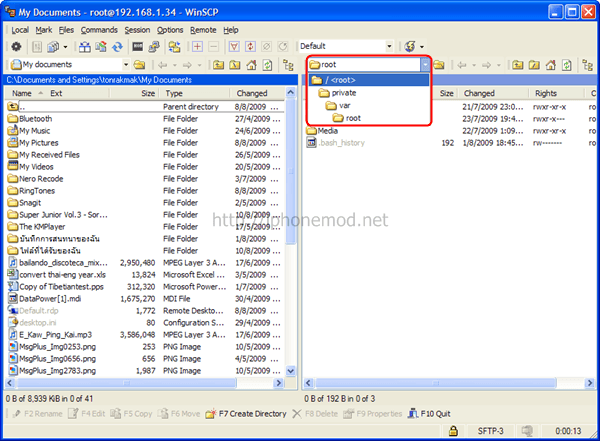This screenshot has width=600, height=441.
Task: Click Open Directory folder icon in local panel
Action: pyautogui.click(x=139, y=65)
